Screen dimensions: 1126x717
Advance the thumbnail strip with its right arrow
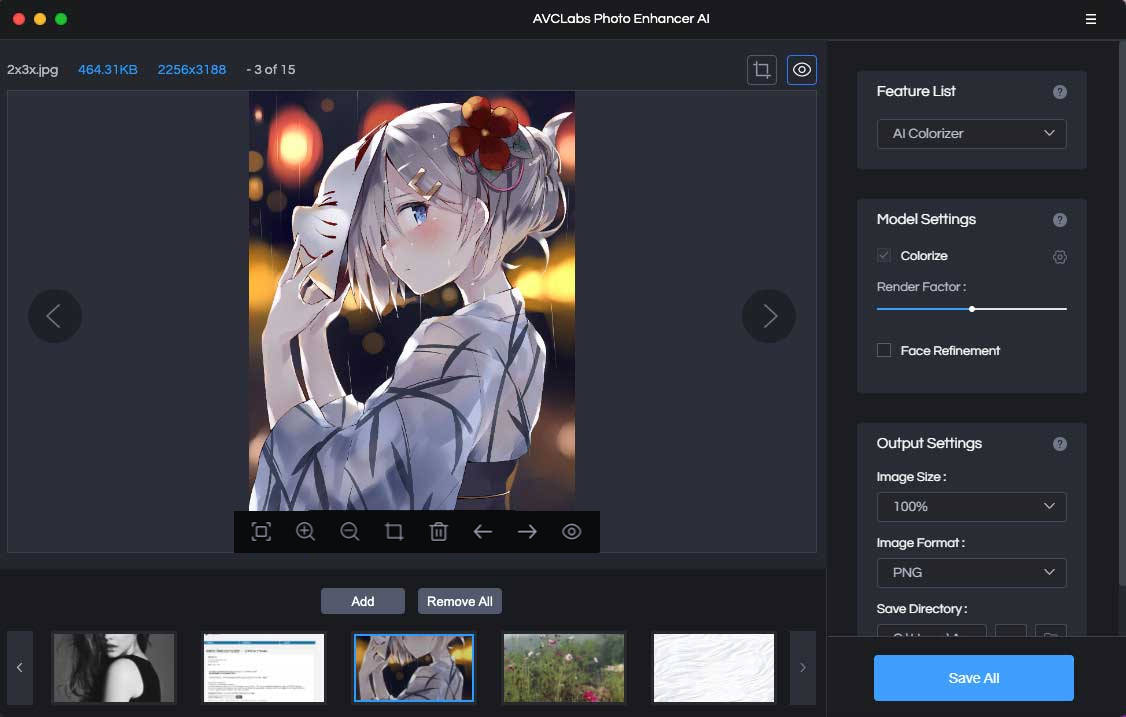pos(803,667)
